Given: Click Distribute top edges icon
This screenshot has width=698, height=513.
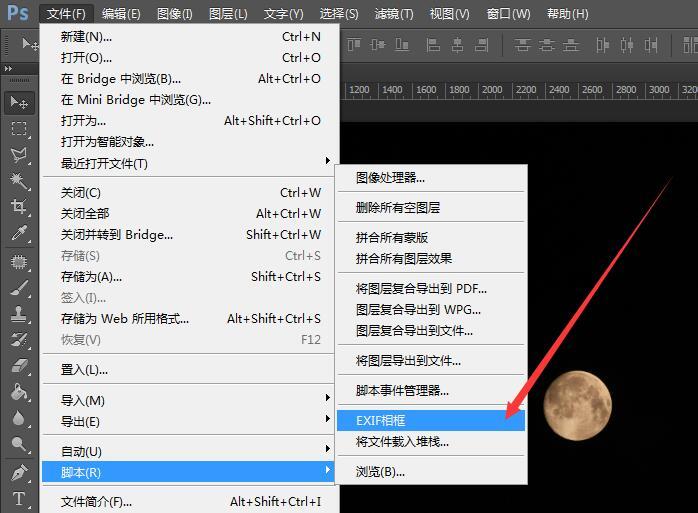Looking at the screenshot, I should click(x=523, y=45).
